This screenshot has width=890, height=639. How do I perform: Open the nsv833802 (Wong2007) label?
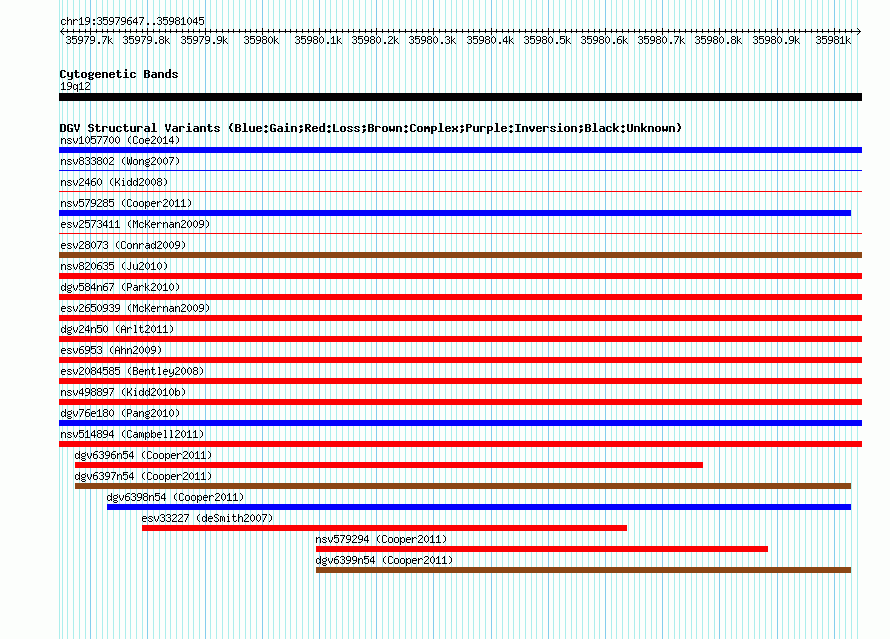[x=120, y=161]
